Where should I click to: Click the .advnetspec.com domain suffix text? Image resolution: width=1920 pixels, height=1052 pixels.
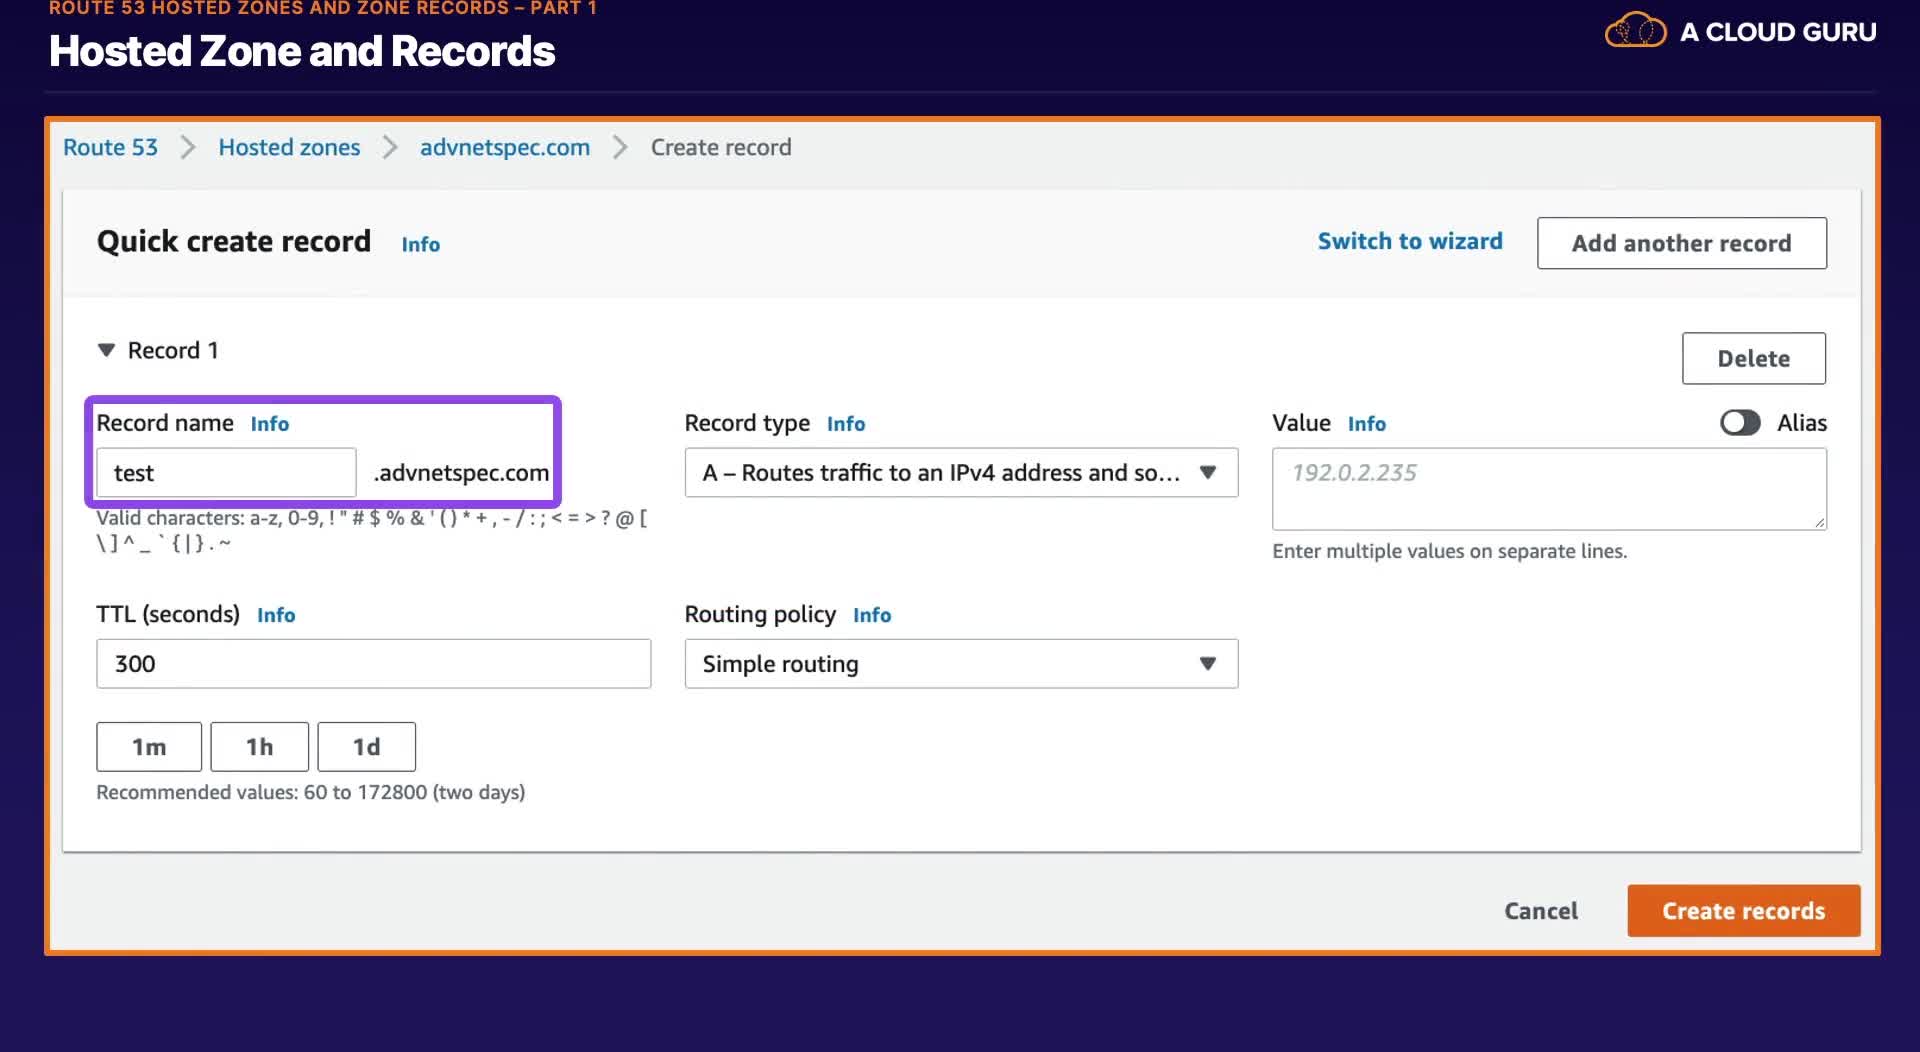461,473
